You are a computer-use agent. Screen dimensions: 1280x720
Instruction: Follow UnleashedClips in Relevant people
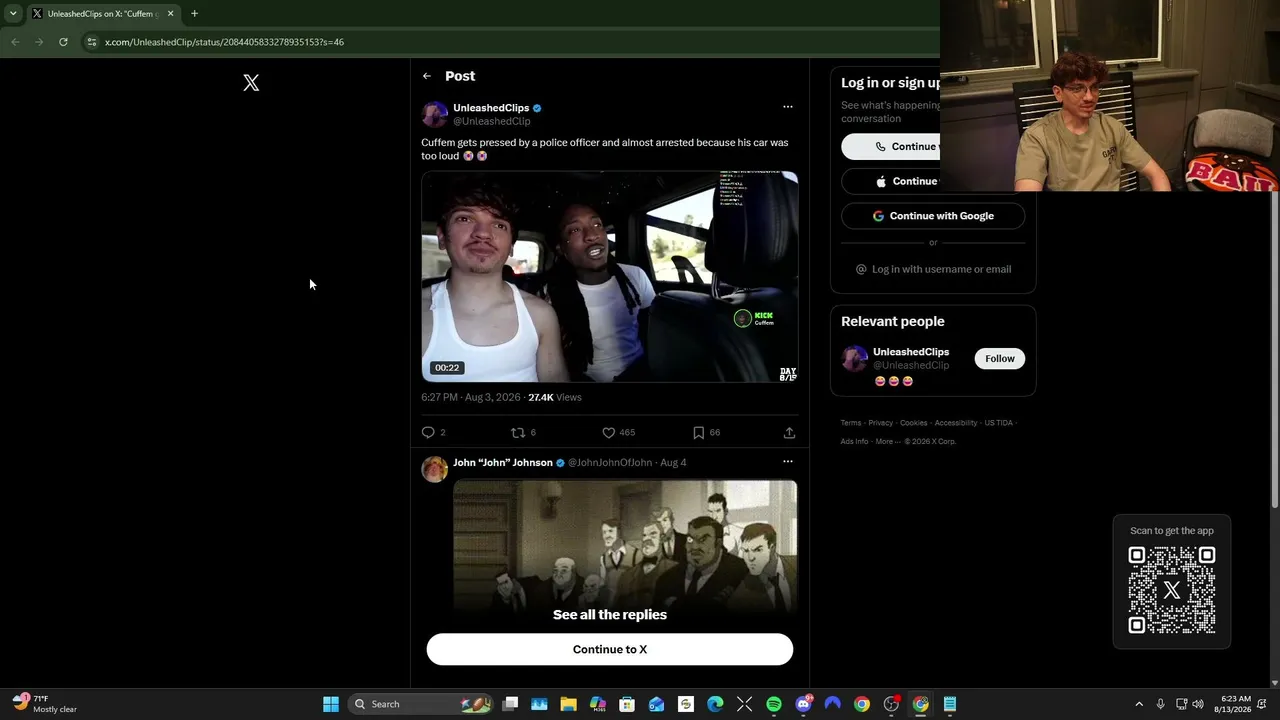click(x=999, y=359)
